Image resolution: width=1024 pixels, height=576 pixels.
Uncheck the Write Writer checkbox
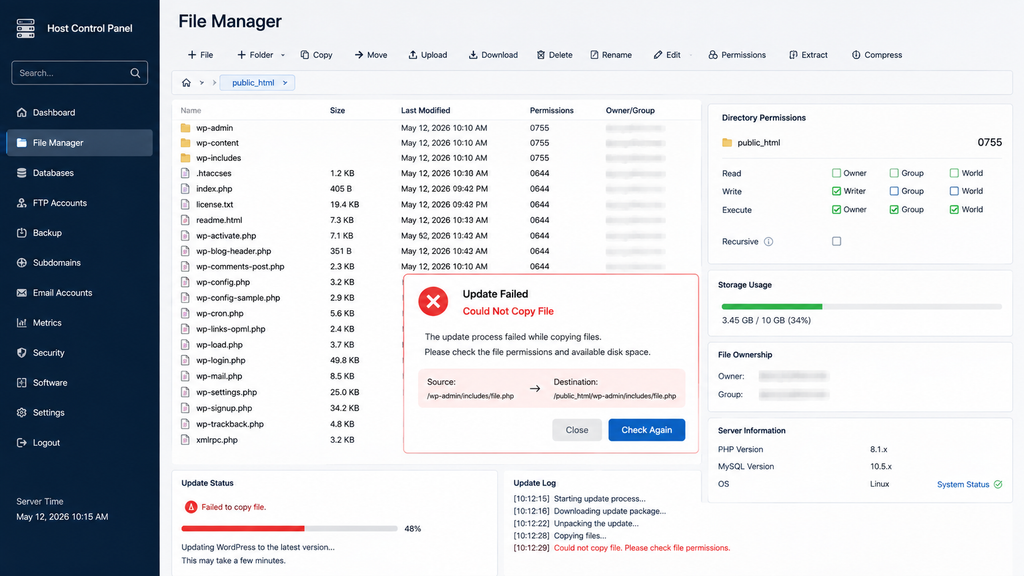tap(837, 191)
